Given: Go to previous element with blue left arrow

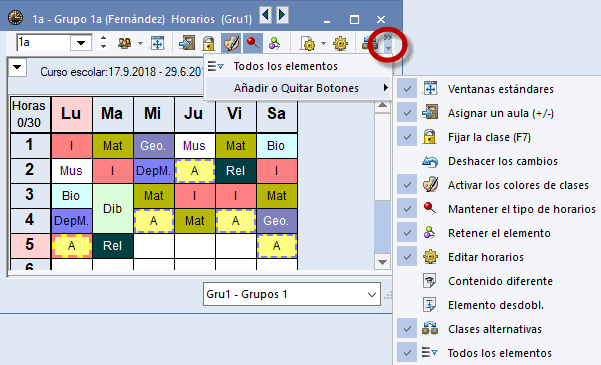Looking at the screenshot, I should point(266,15).
